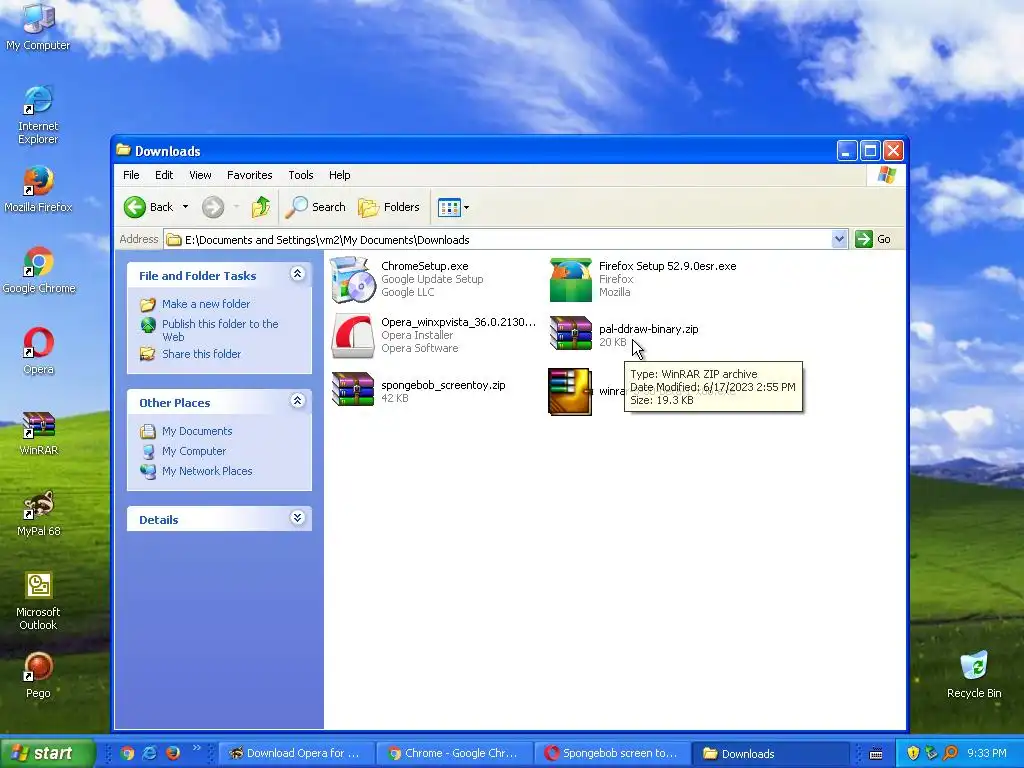Viewport: 1024px width, 768px height.
Task: Select the Google Chrome desktop shortcut
Action: tap(39, 270)
